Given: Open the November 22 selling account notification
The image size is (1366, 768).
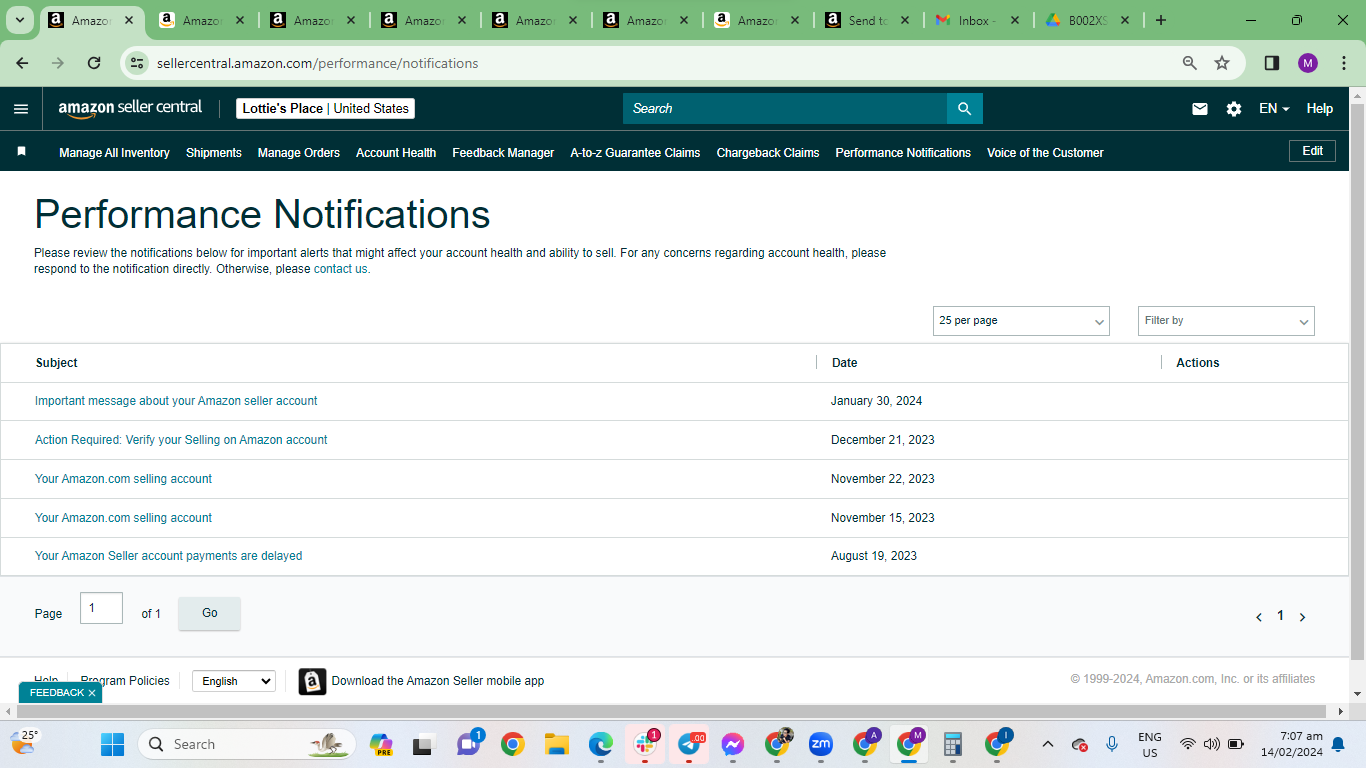Looking at the screenshot, I should click(123, 479).
